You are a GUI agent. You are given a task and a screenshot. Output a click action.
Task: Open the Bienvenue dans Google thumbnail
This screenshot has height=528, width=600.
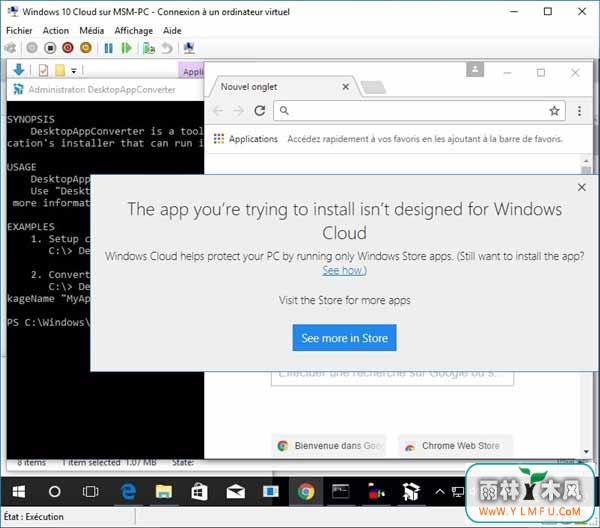[329, 446]
